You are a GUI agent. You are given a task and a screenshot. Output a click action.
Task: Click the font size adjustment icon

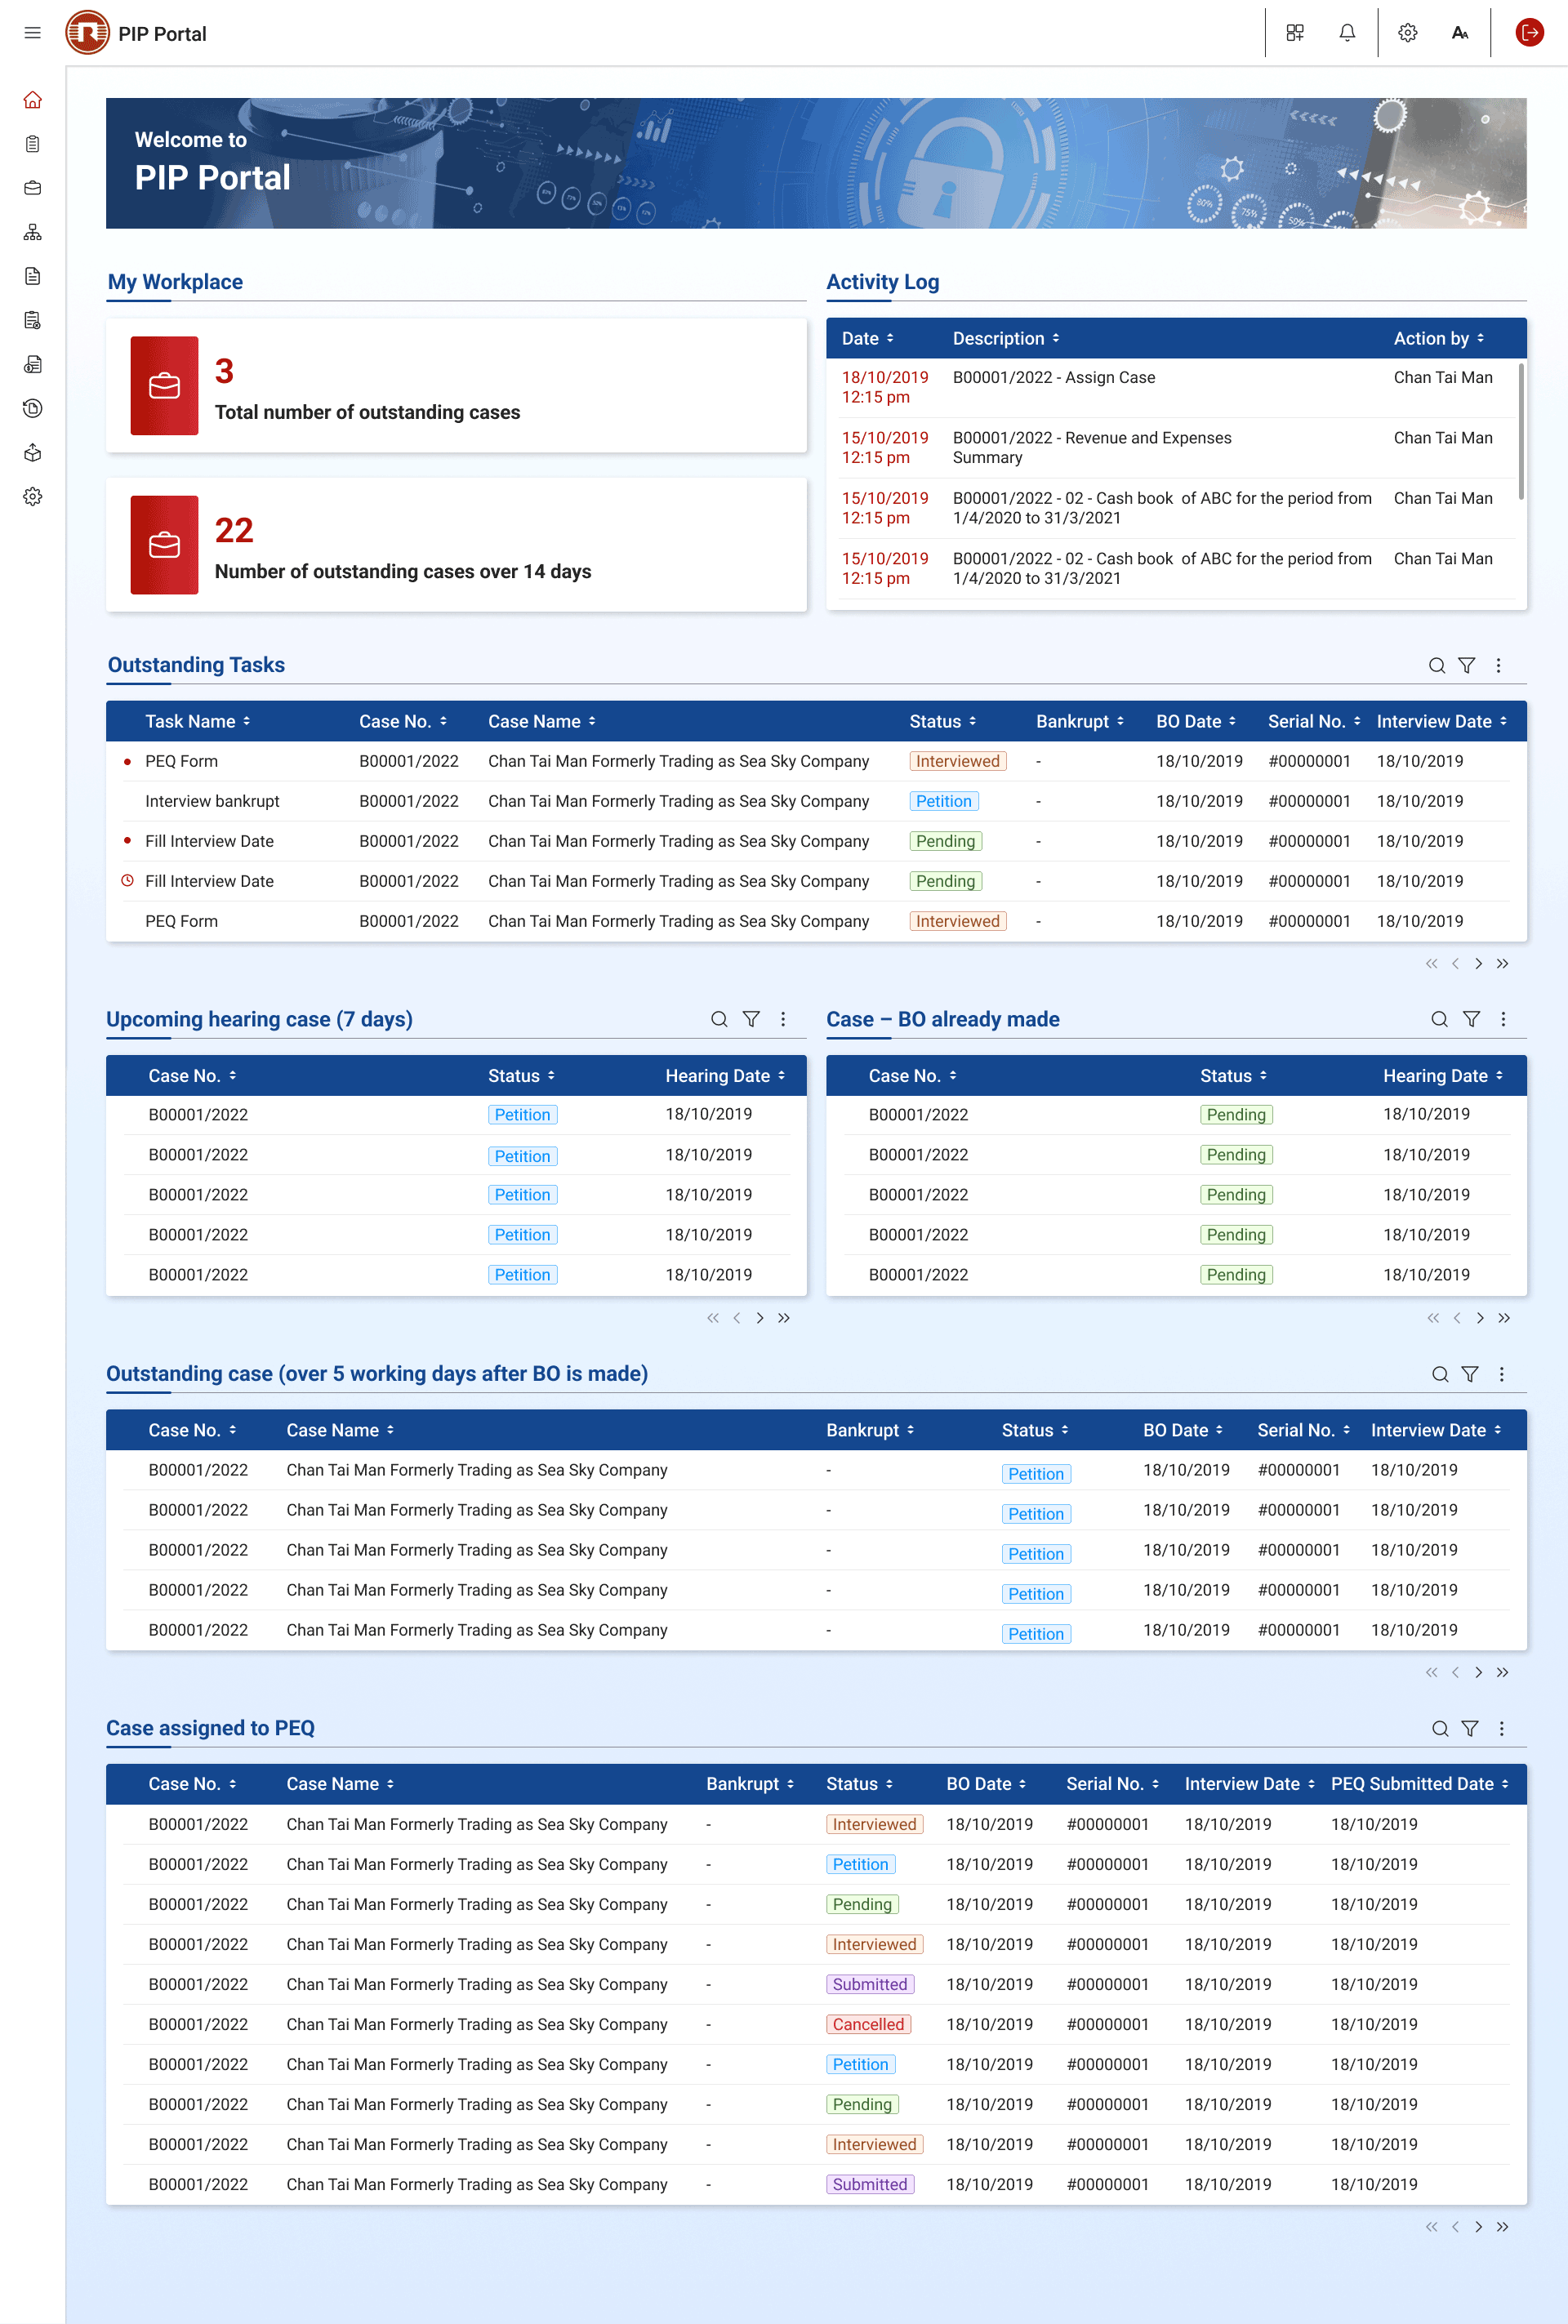click(x=1459, y=33)
